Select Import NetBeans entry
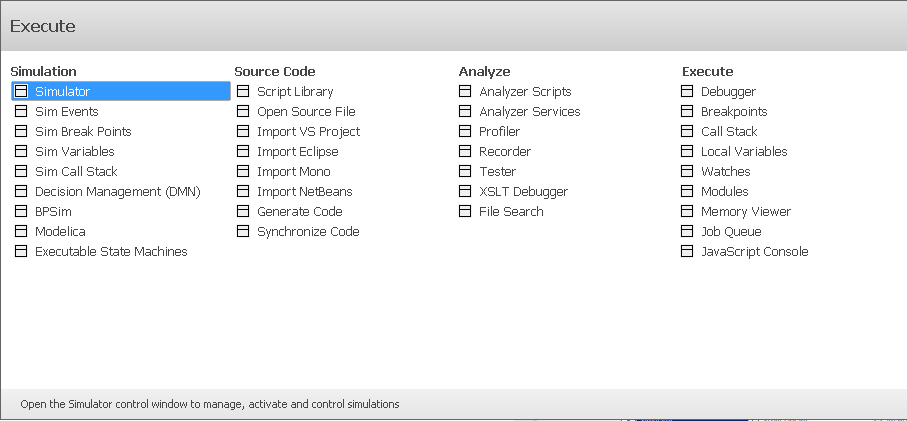 (304, 192)
